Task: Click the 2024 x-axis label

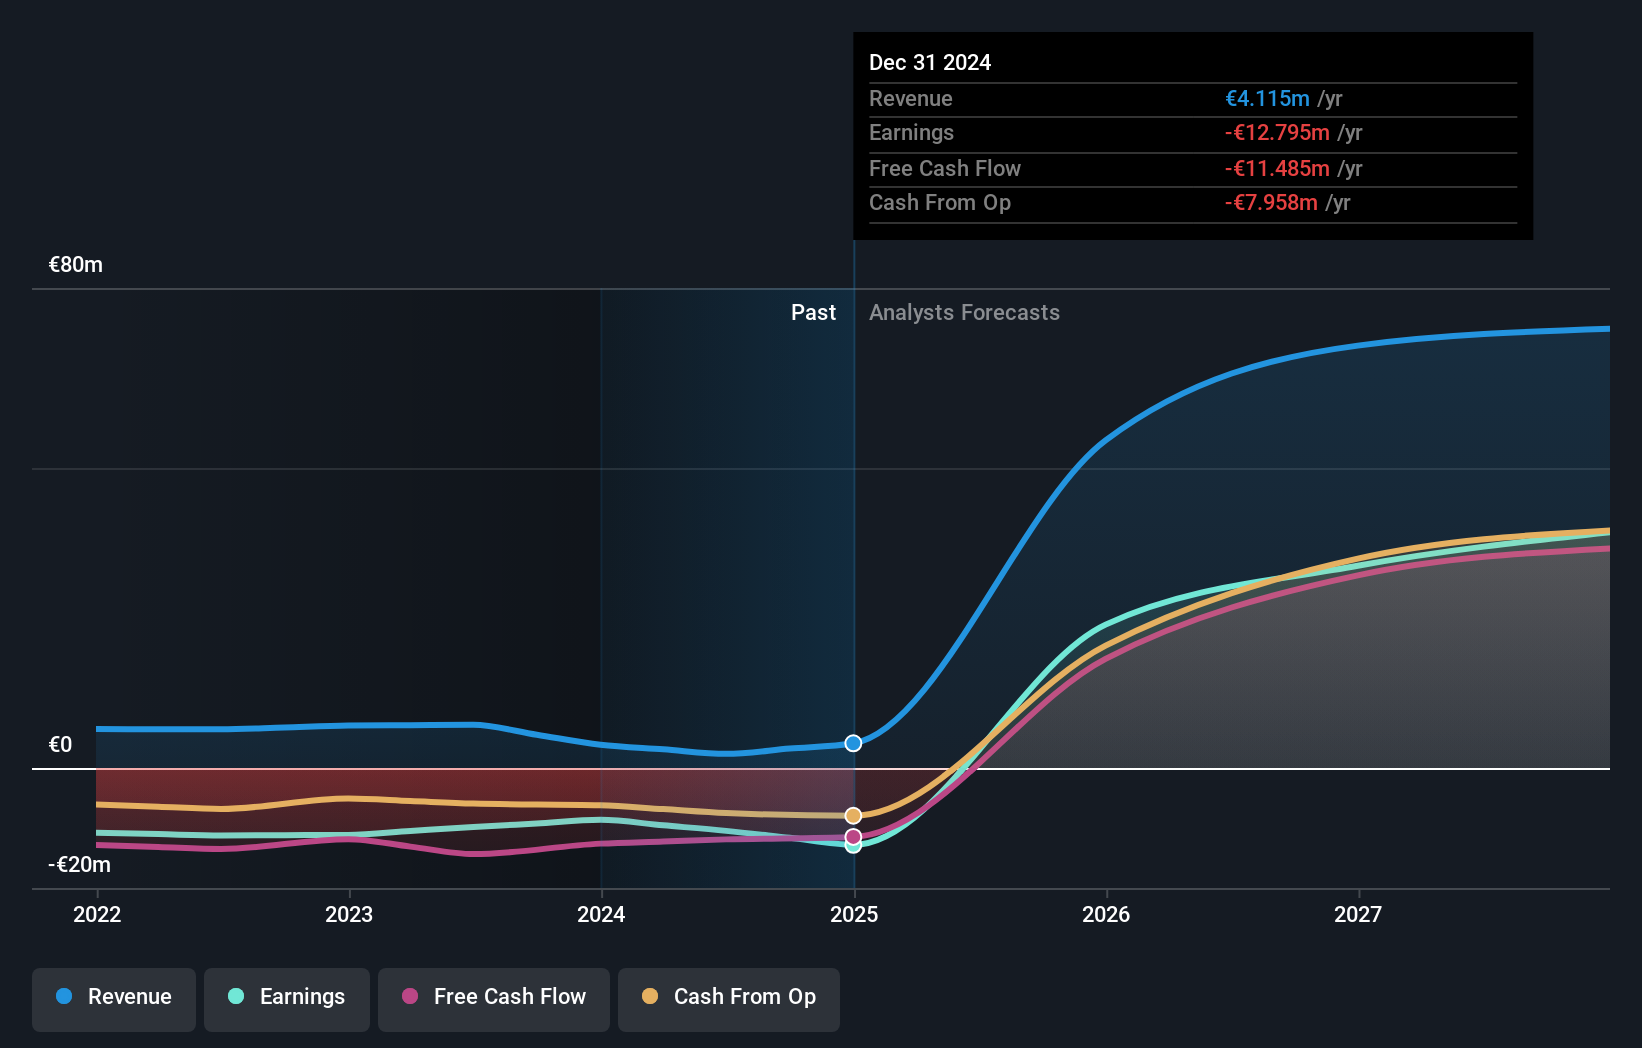Action: tap(601, 914)
